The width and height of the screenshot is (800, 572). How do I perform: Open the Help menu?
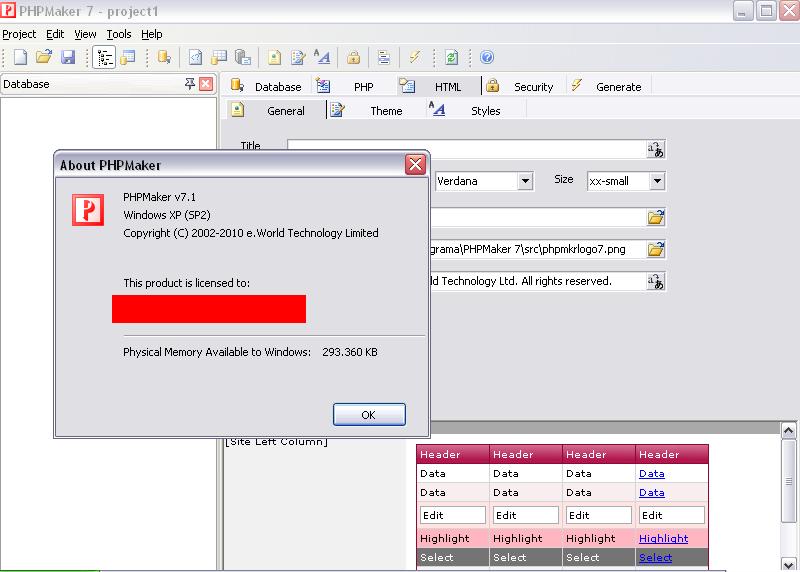152,34
